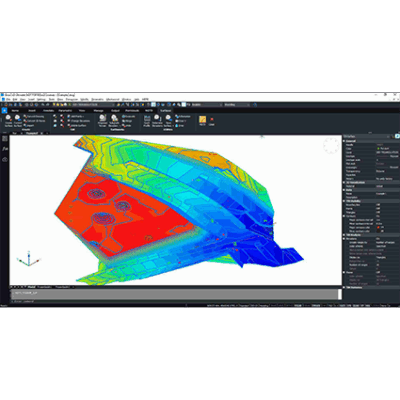The height and width of the screenshot is (400, 400).
Task: Click the blue pin icon atop Properties panel
Action: [x=397, y=136]
